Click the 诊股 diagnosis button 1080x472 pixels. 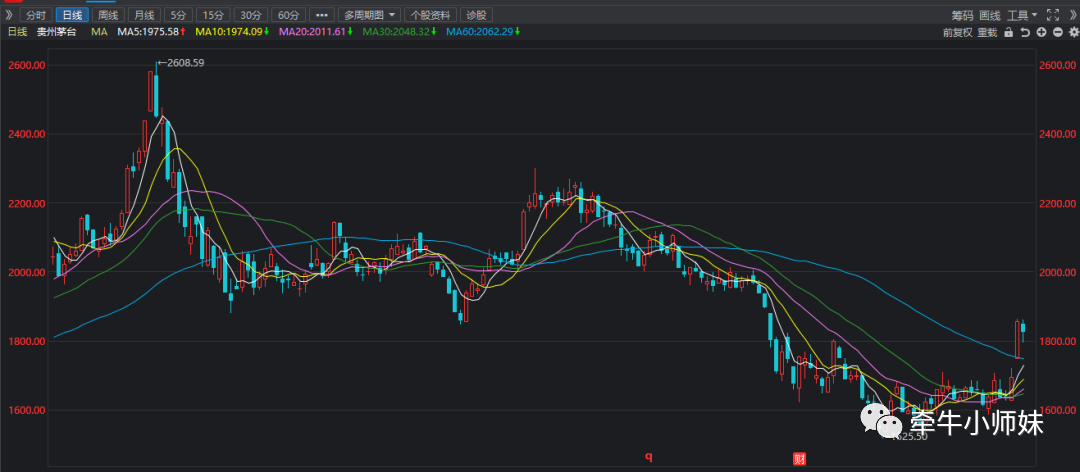(x=477, y=15)
